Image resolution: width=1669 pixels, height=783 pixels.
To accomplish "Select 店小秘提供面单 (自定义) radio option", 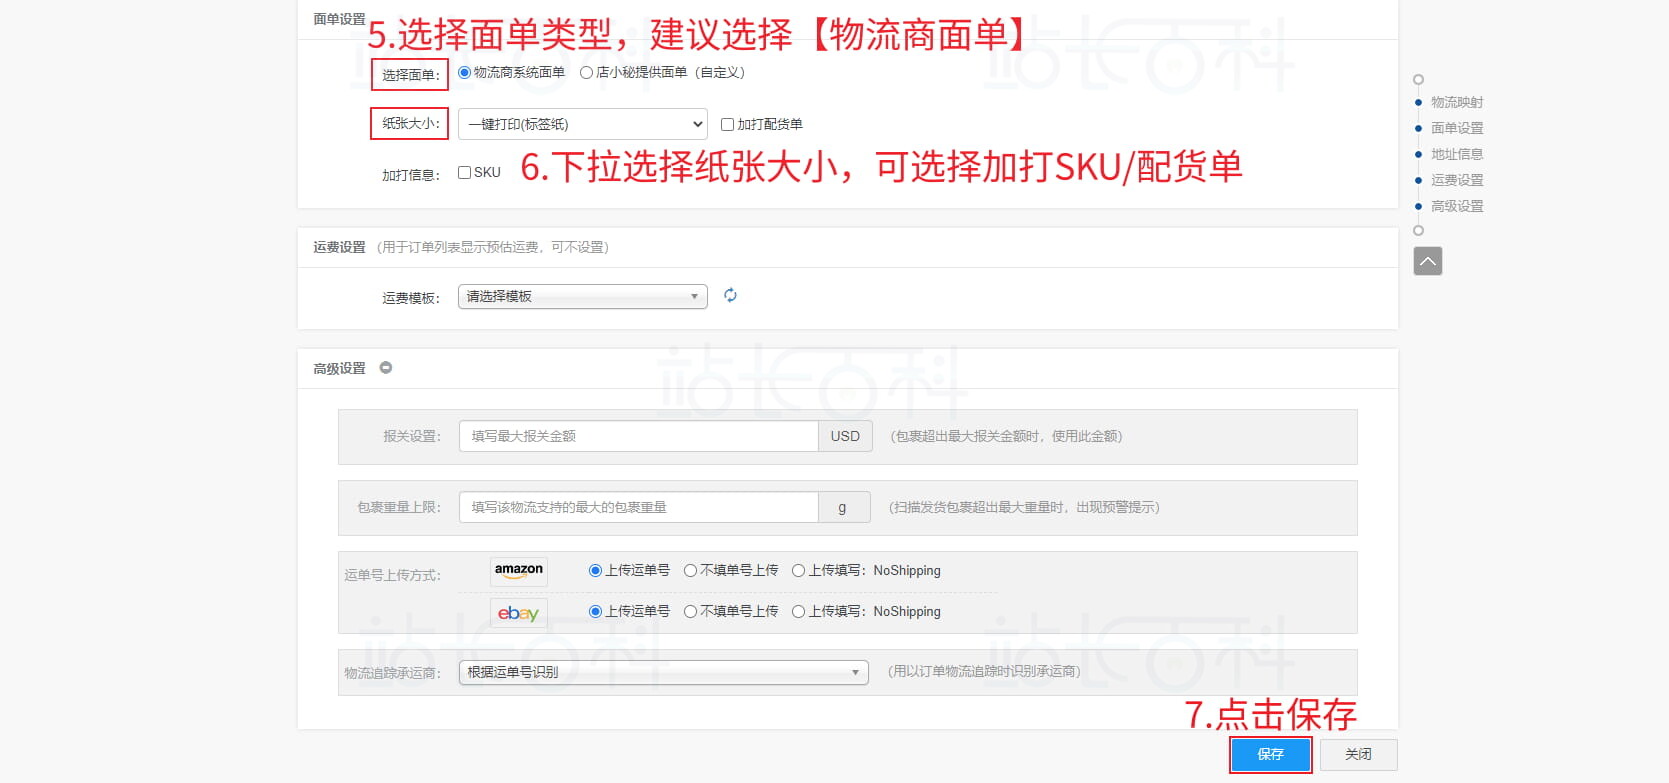I will pos(587,72).
